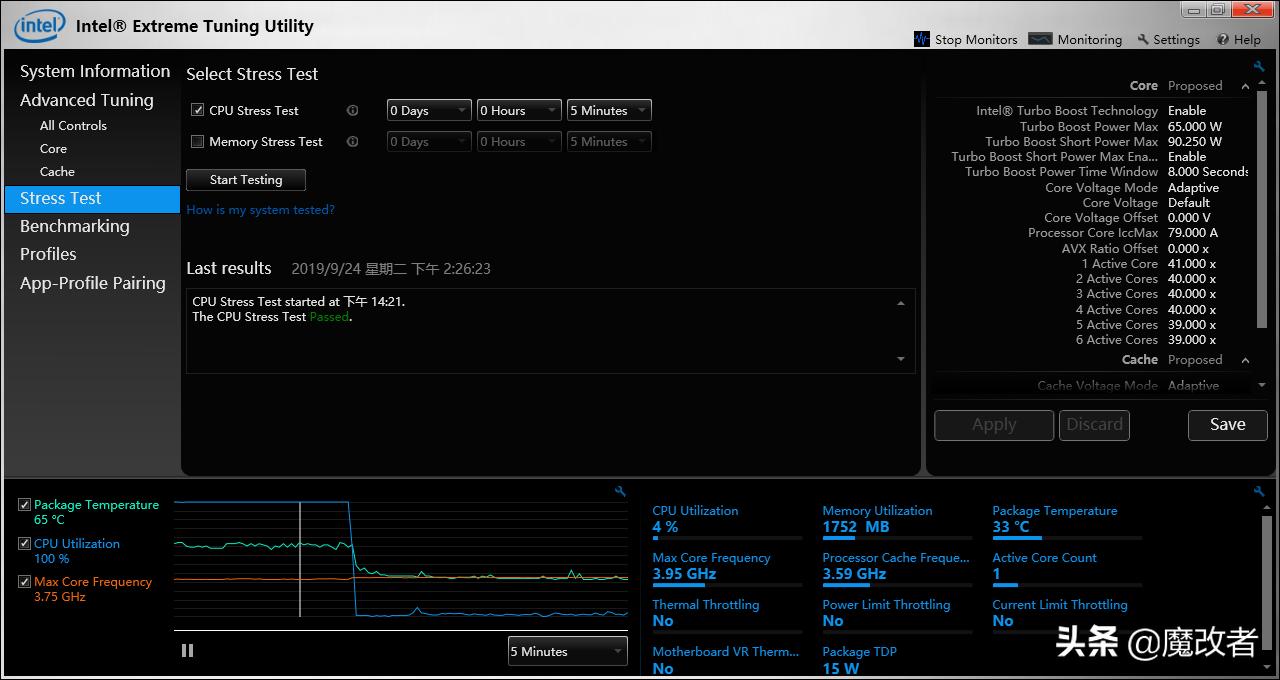Go to the Benchmarking section
Viewport: 1280px width, 680px height.
point(75,226)
